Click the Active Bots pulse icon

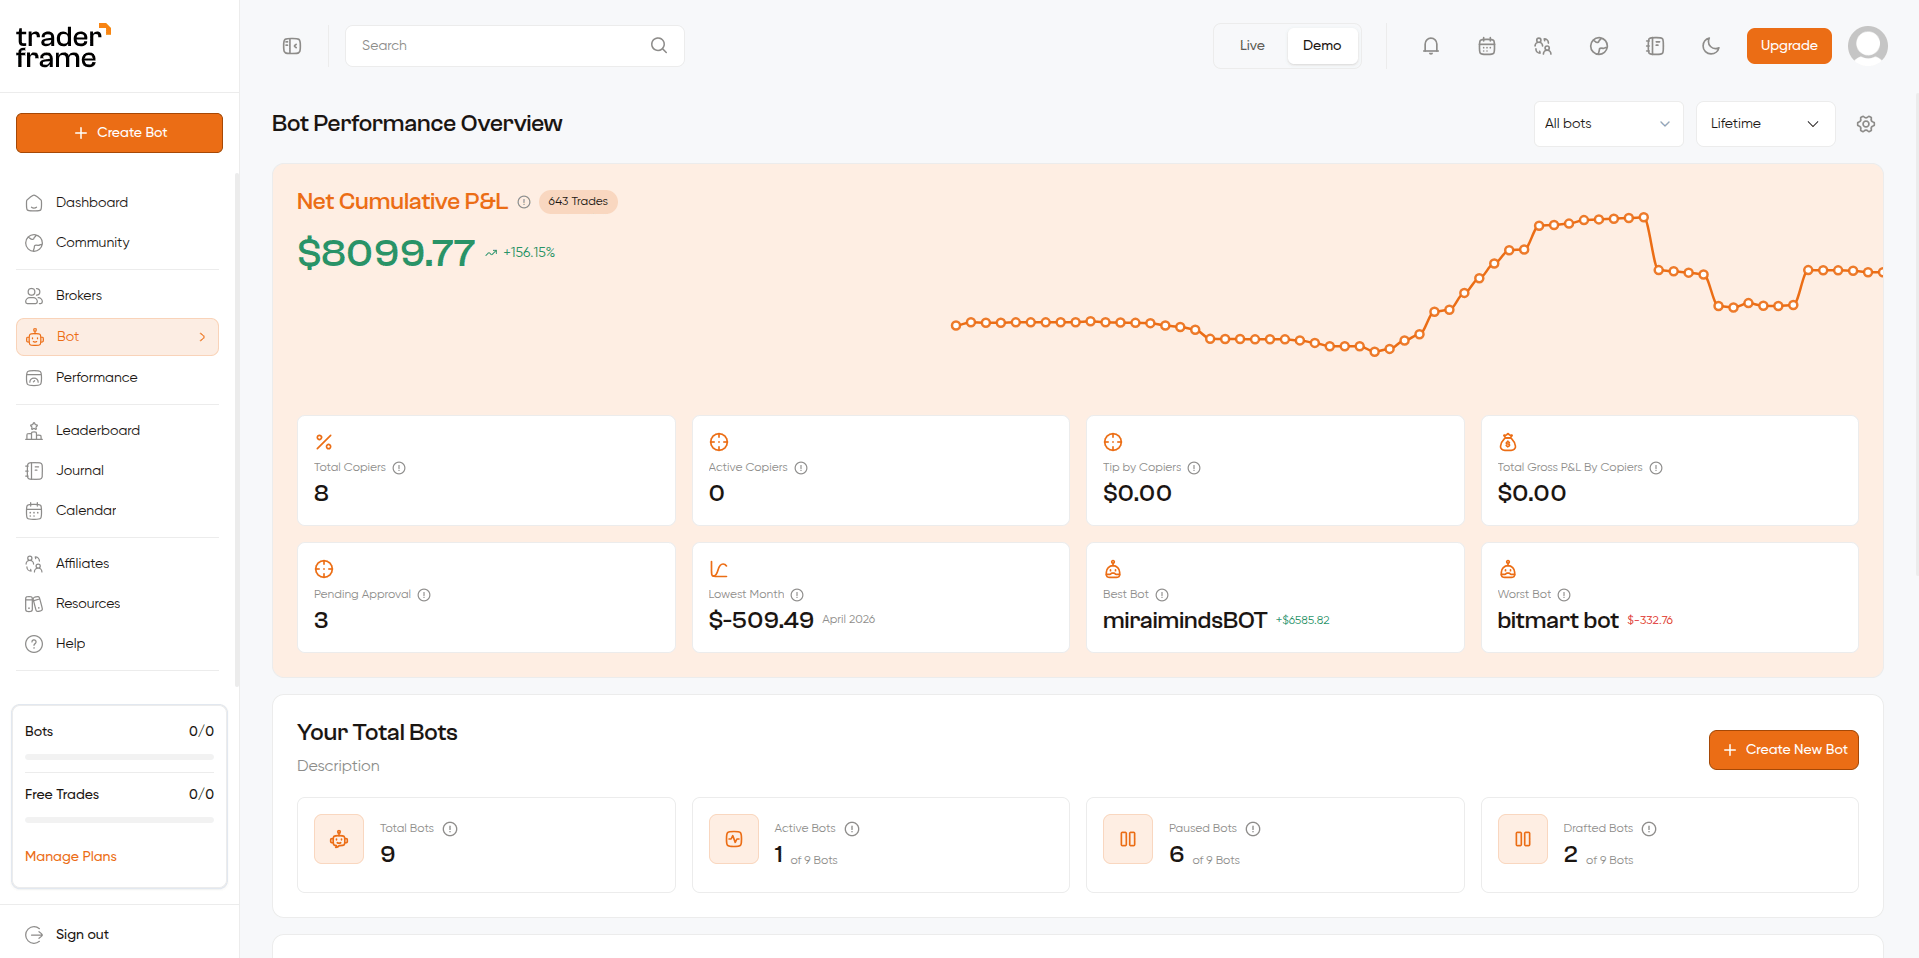point(734,839)
